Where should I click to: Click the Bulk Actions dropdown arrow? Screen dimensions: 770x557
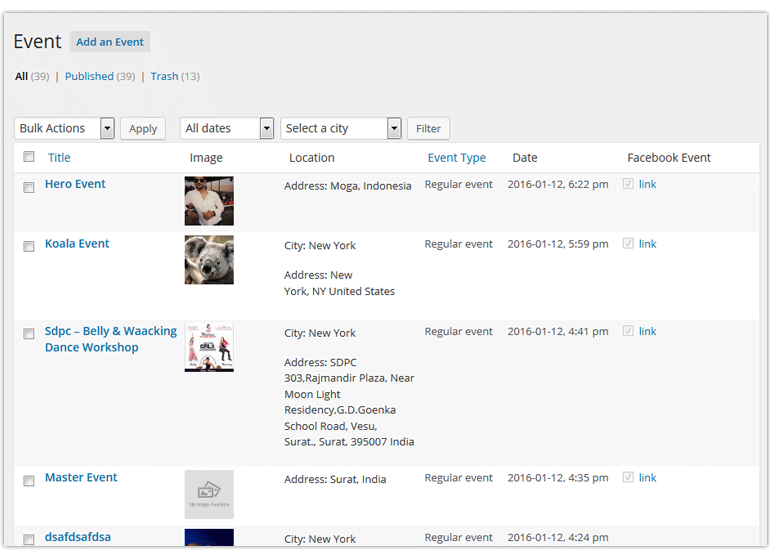(107, 129)
